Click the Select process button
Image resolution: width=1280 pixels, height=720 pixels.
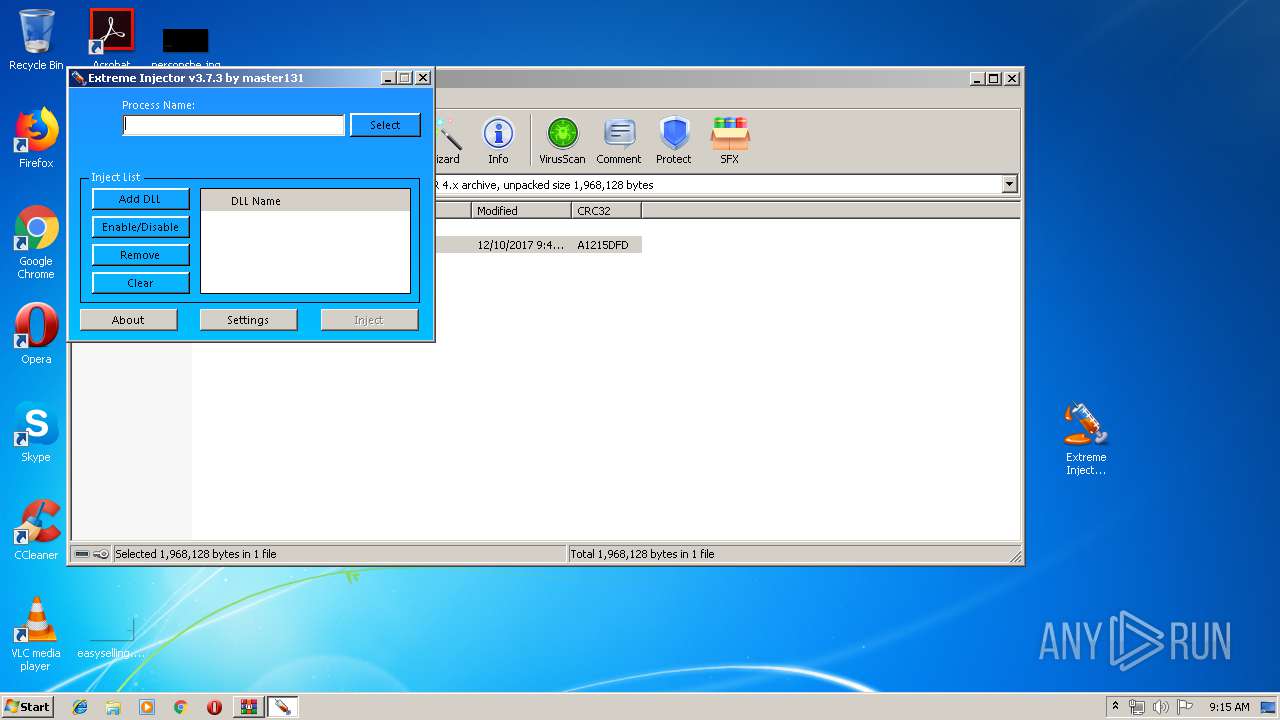click(385, 125)
